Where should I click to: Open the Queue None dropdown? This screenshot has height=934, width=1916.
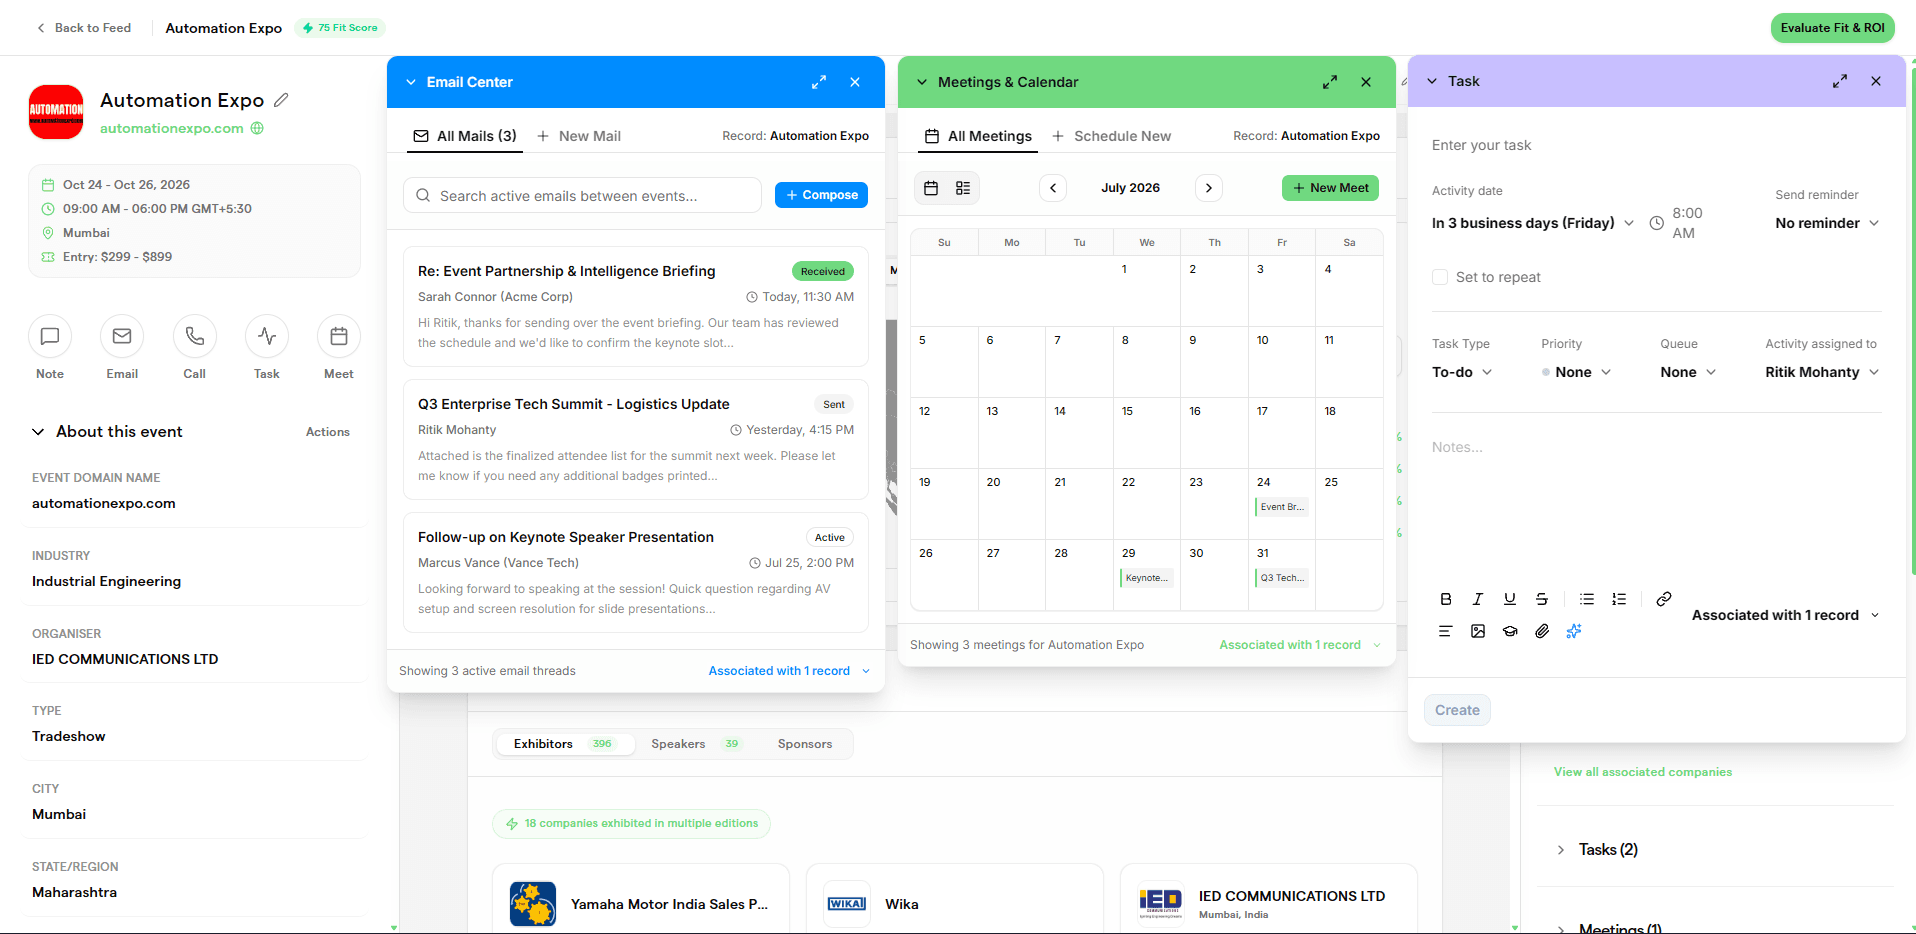[x=1688, y=372]
